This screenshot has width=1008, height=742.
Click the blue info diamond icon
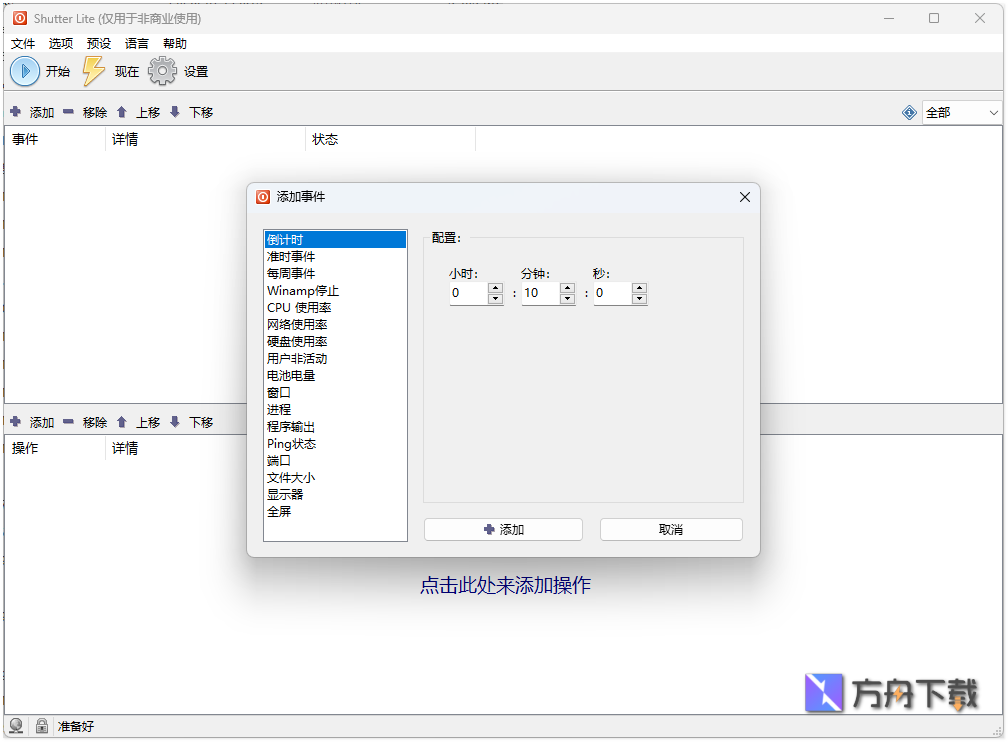[908, 112]
